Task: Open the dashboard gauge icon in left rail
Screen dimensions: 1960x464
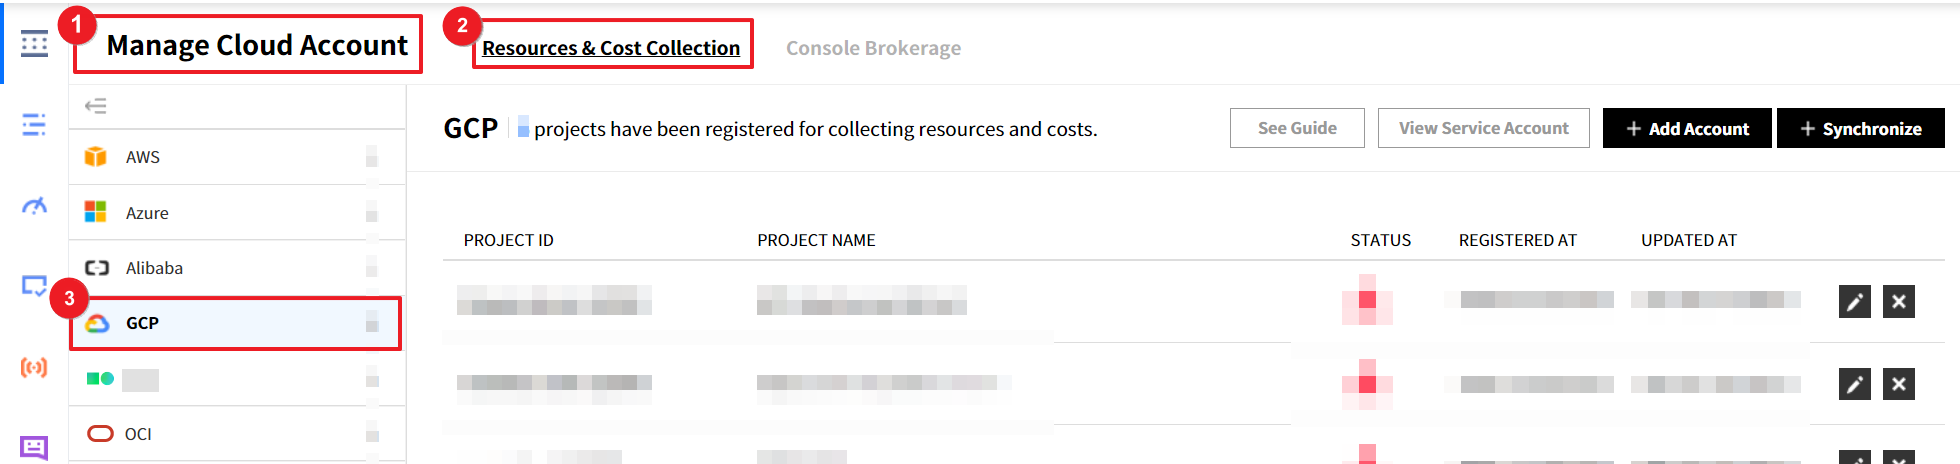Action: (x=34, y=206)
